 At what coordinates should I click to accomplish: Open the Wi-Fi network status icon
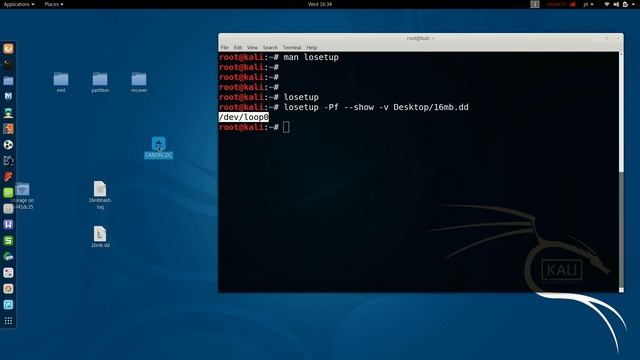pos(607,4)
